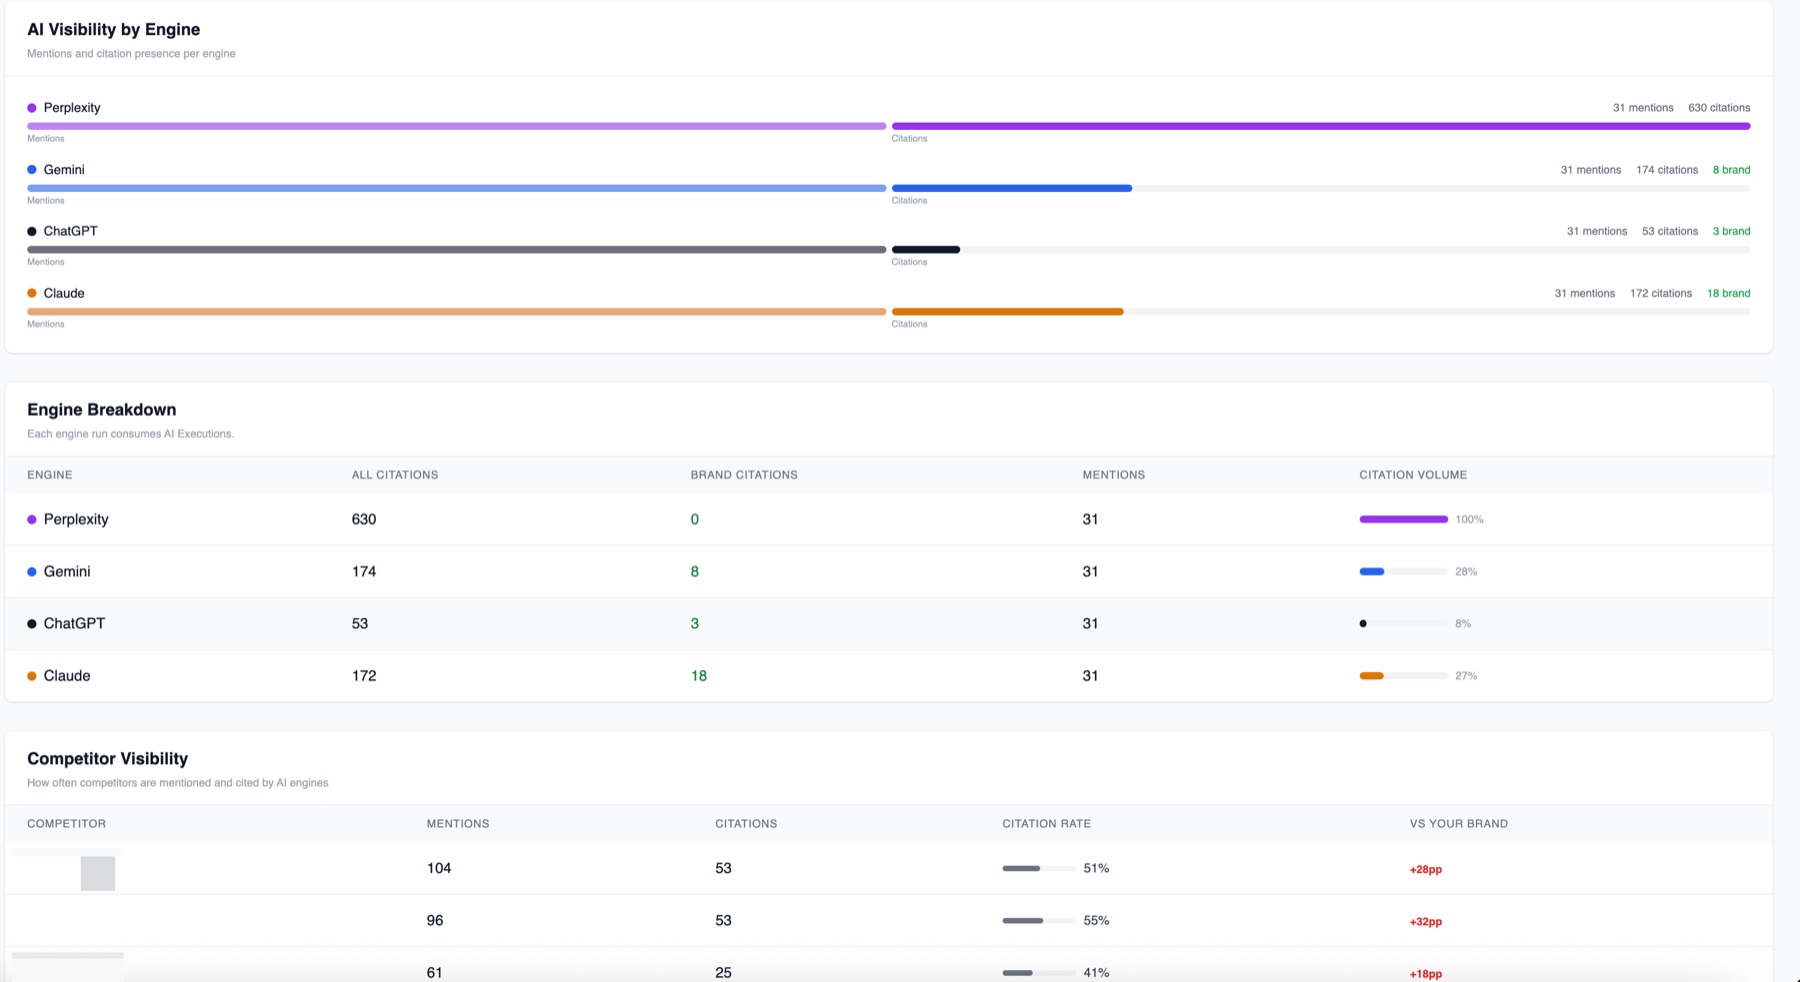Screen dimensions: 1800x982
Task: Click Citation Rate column header
Action: [x=1047, y=824]
